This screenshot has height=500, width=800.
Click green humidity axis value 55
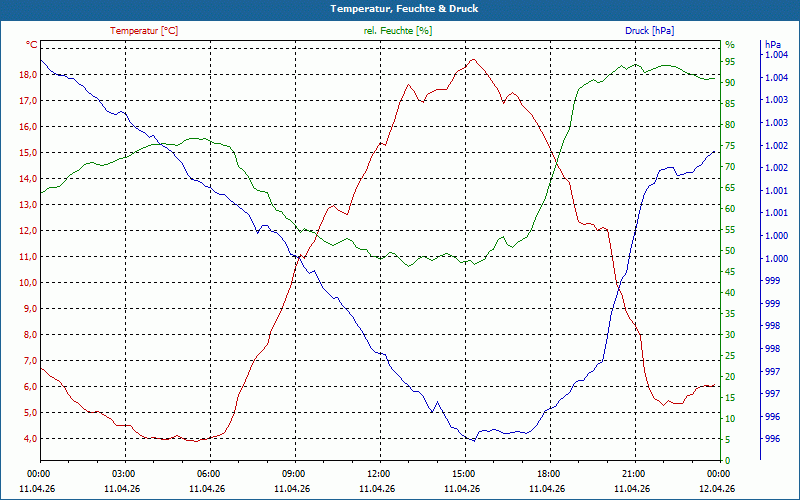[730, 230]
